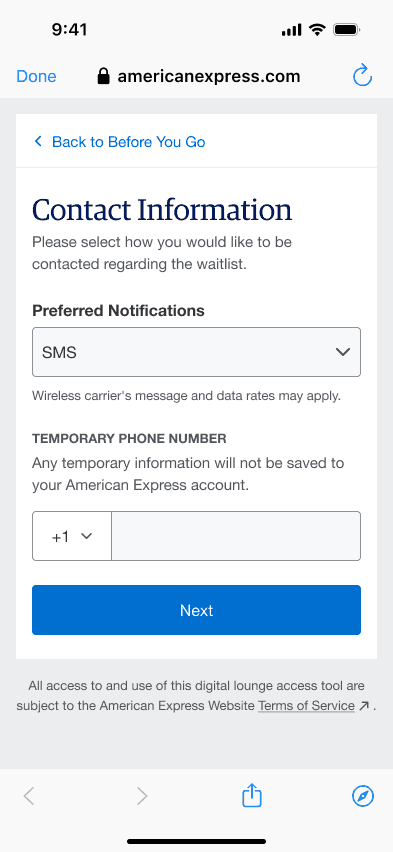The height and width of the screenshot is (852, 393).
Task: Open in Safari compass icon
Action: 363,797
